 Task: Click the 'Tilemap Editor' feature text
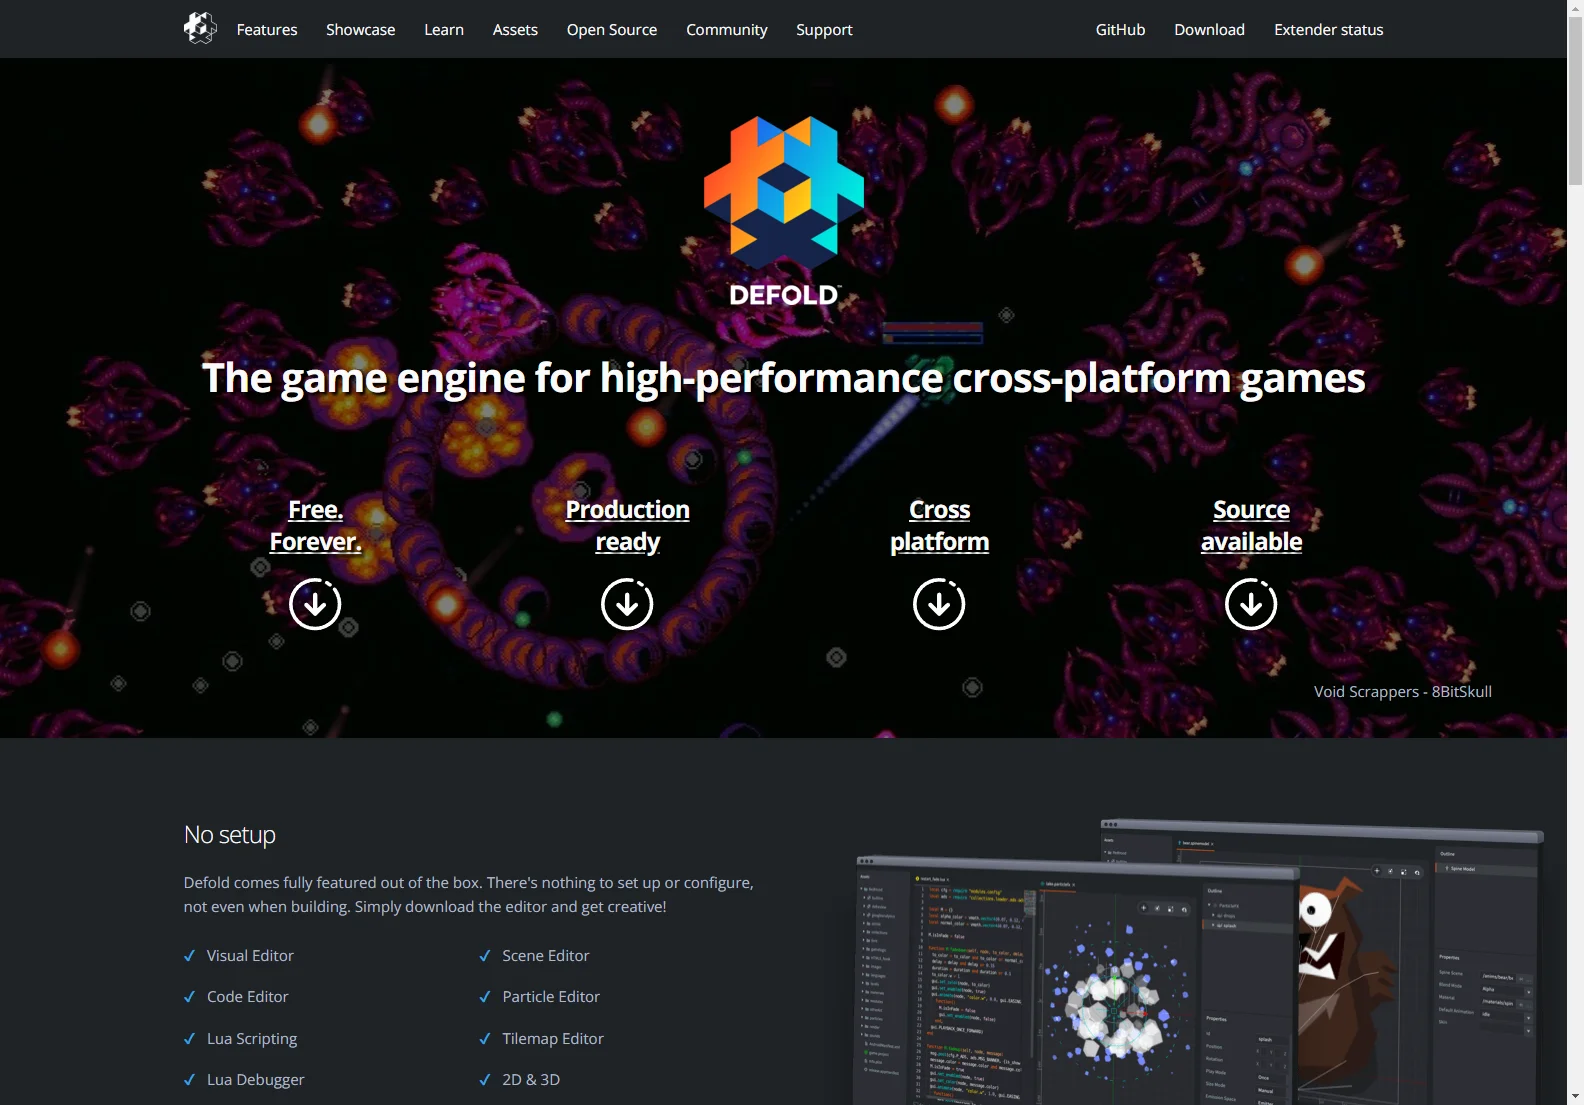pos(553,1039)
